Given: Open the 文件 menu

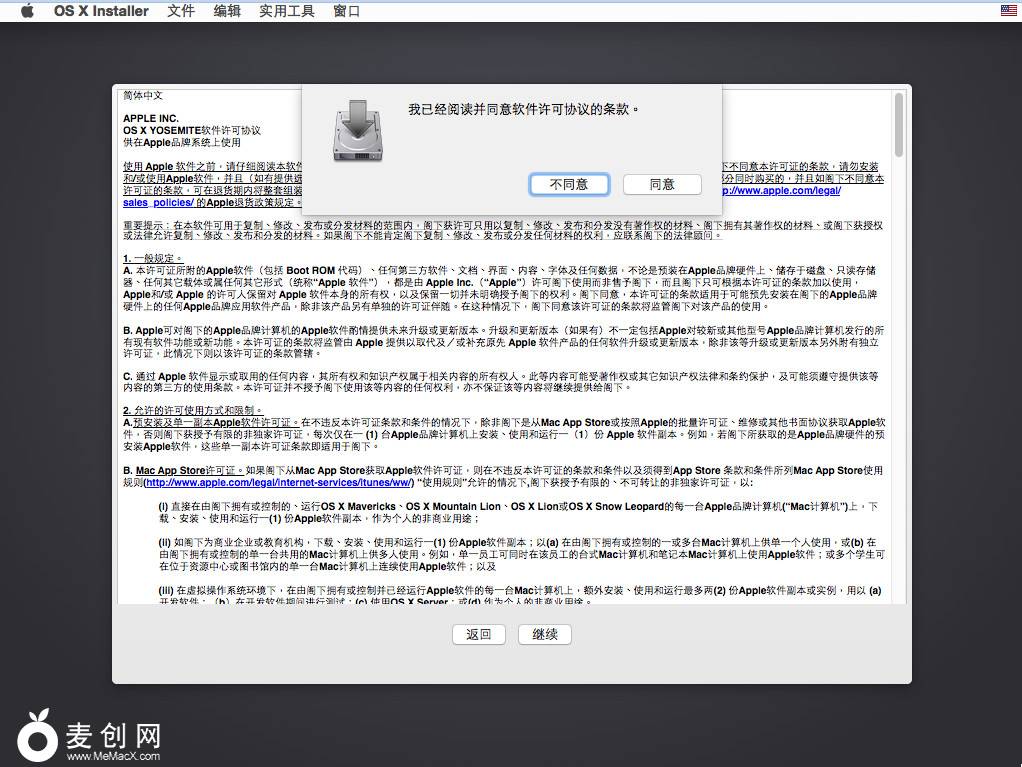Looking at the screenshot, I should (181, 11).
